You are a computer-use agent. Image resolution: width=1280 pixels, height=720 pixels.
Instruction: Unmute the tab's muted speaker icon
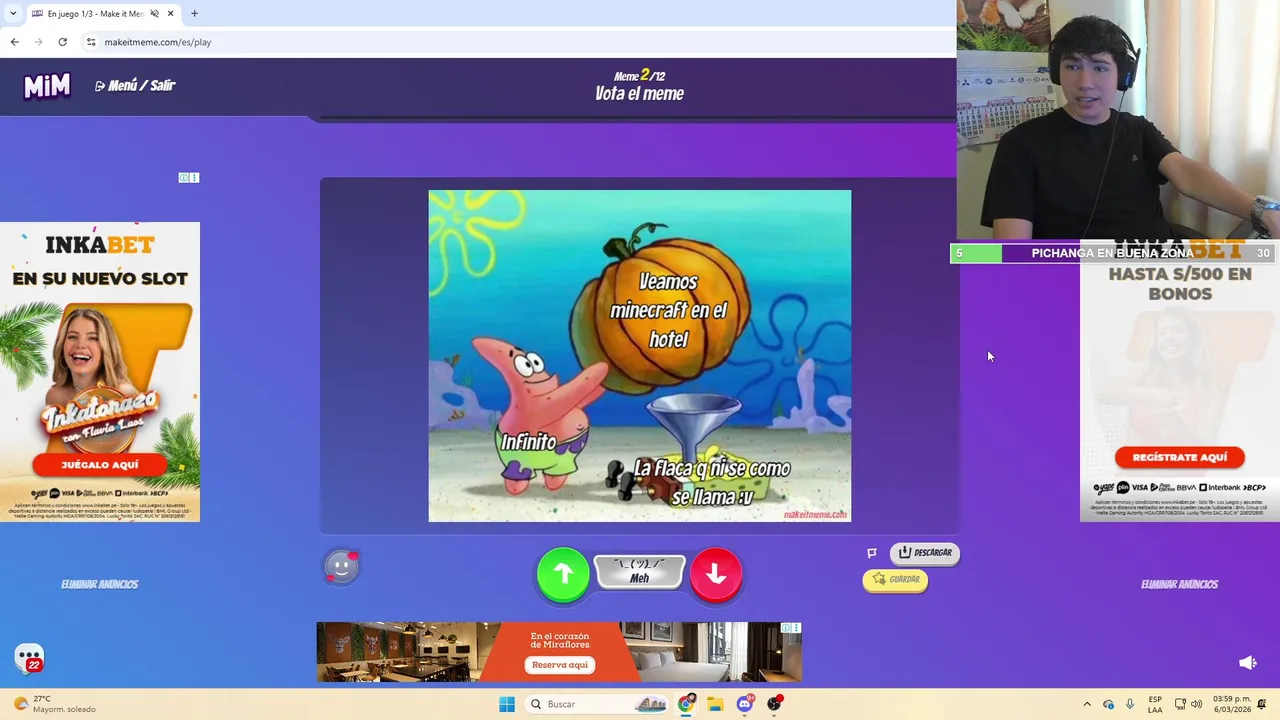[x=154, y=14]
